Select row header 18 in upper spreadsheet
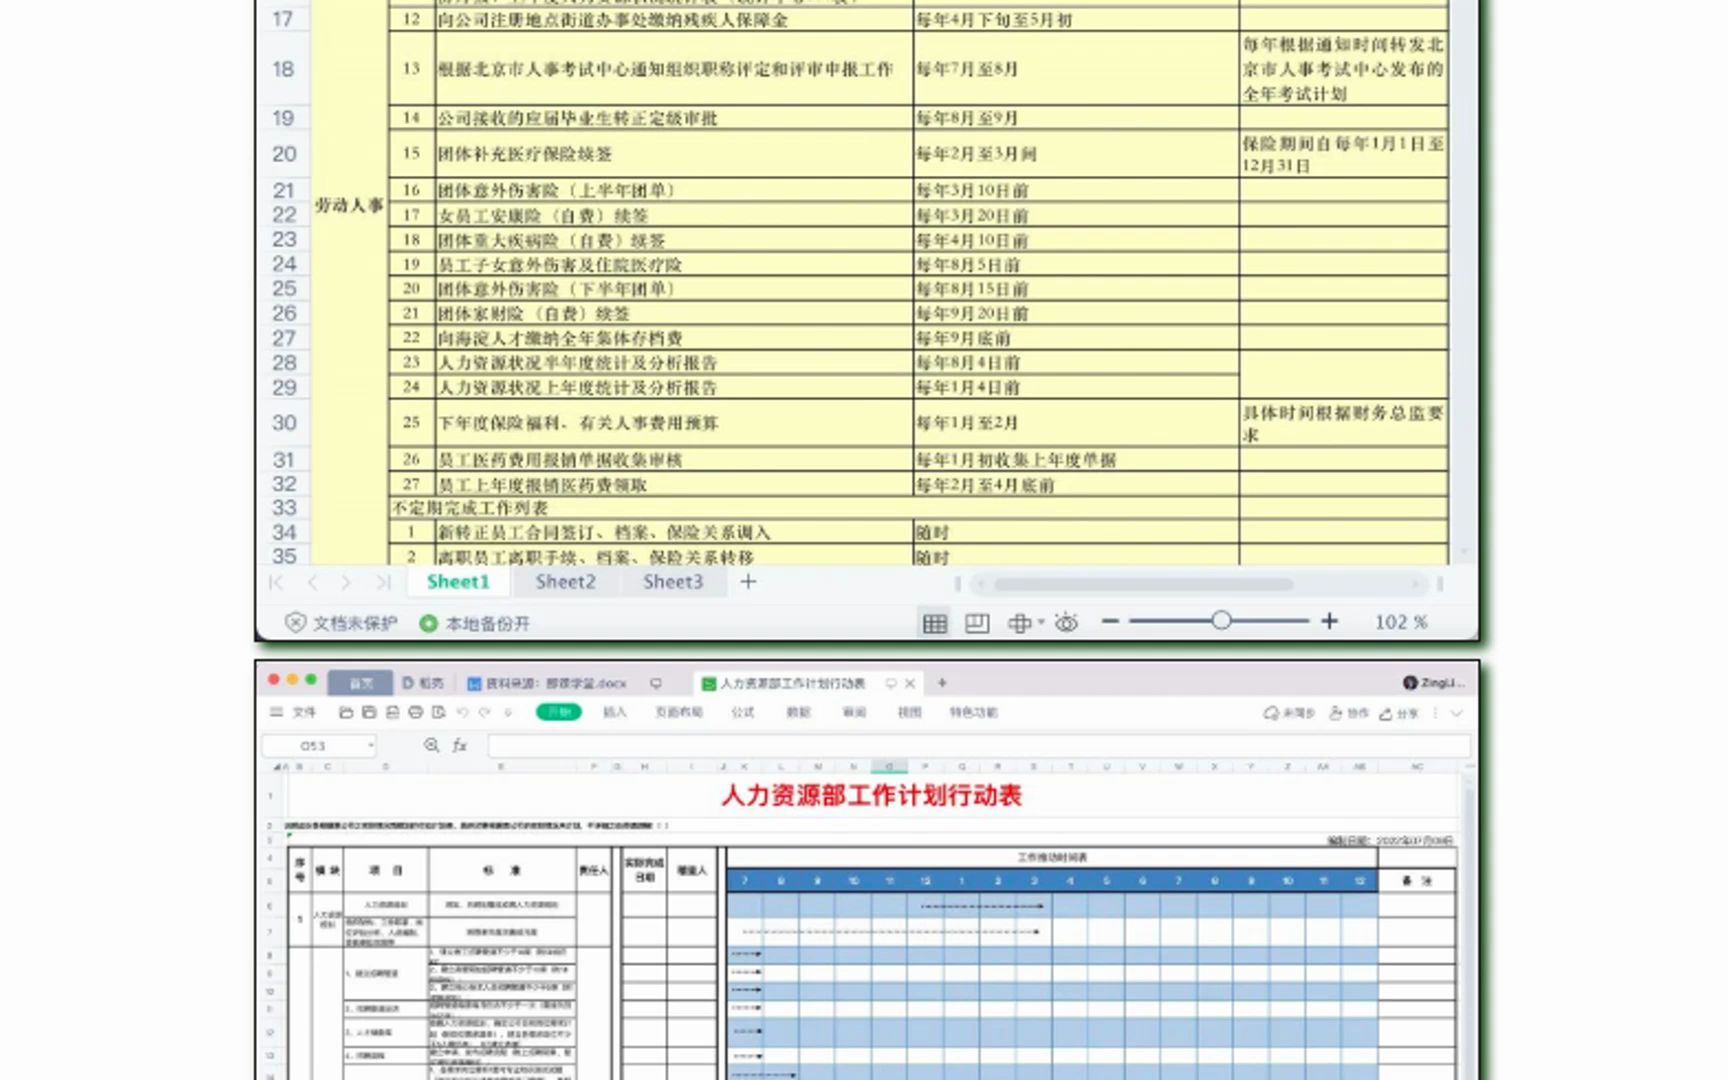 pyautogui.click(x=284, y=69)
